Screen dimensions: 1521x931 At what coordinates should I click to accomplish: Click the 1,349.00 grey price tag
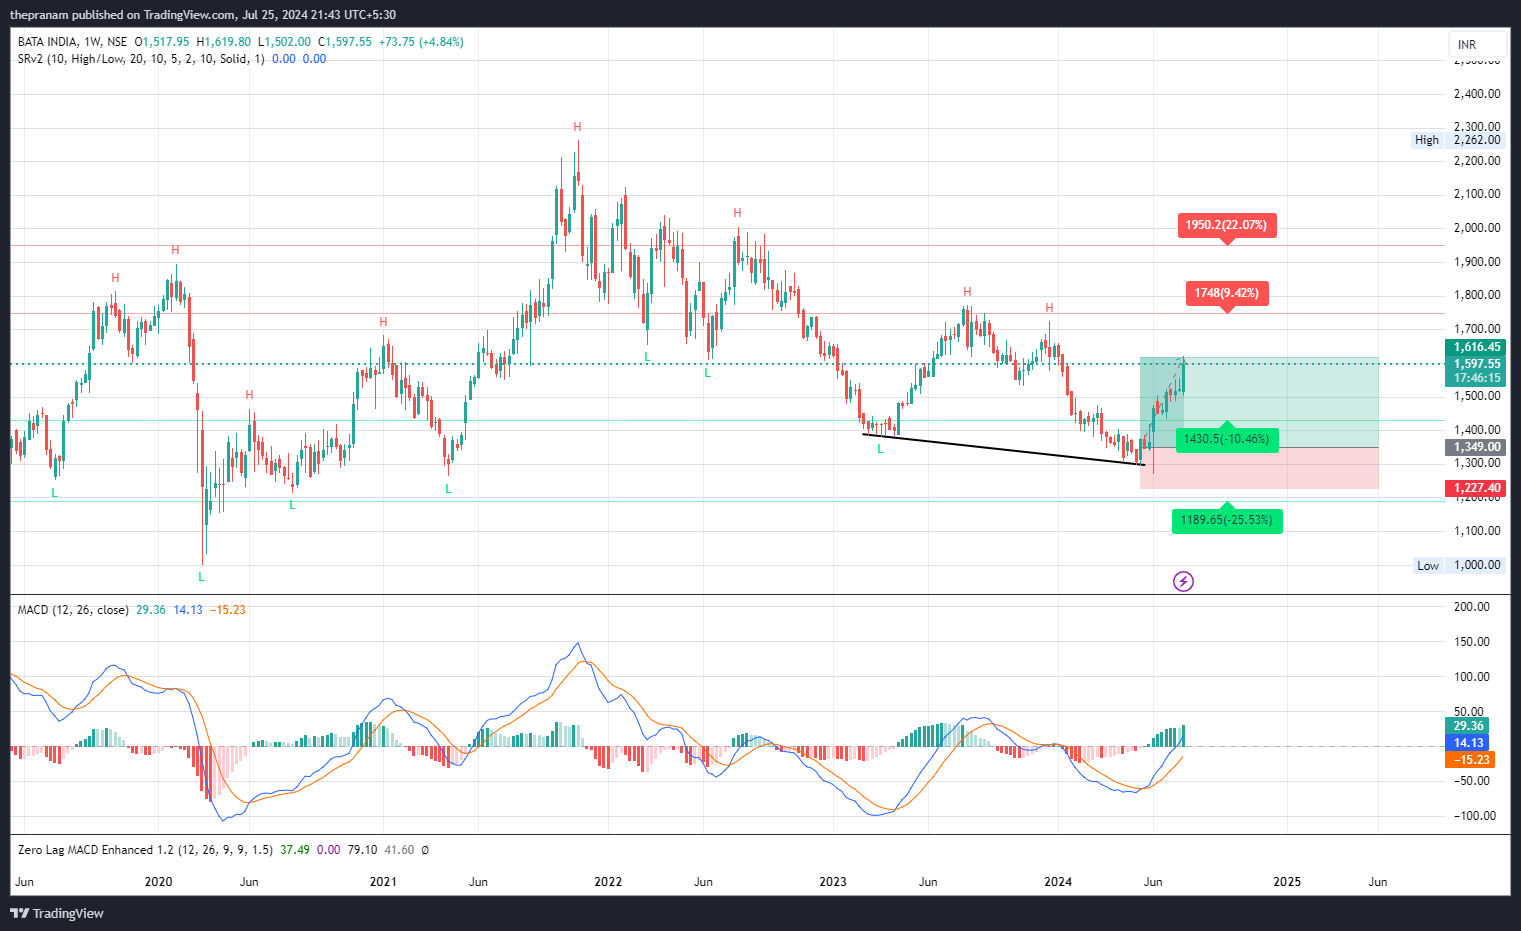coord(1476,447)
